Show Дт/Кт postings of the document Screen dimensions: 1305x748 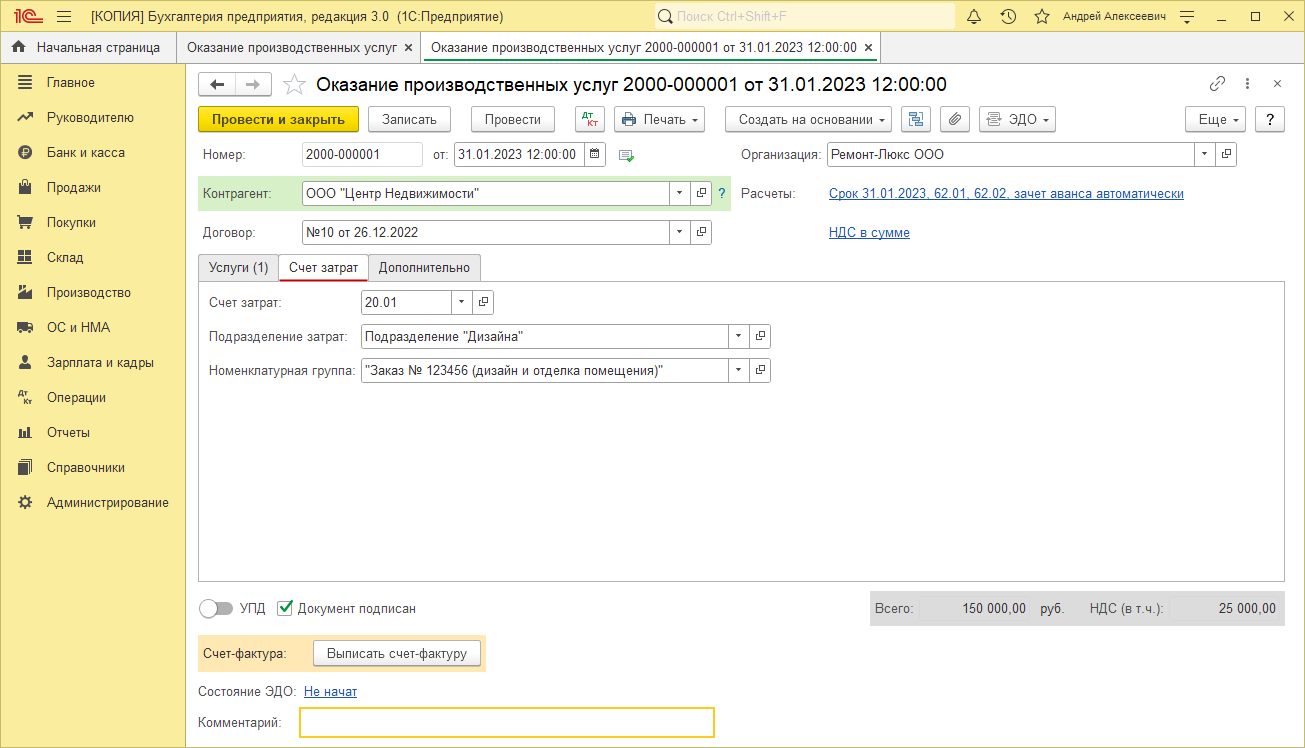click(590, 119)
